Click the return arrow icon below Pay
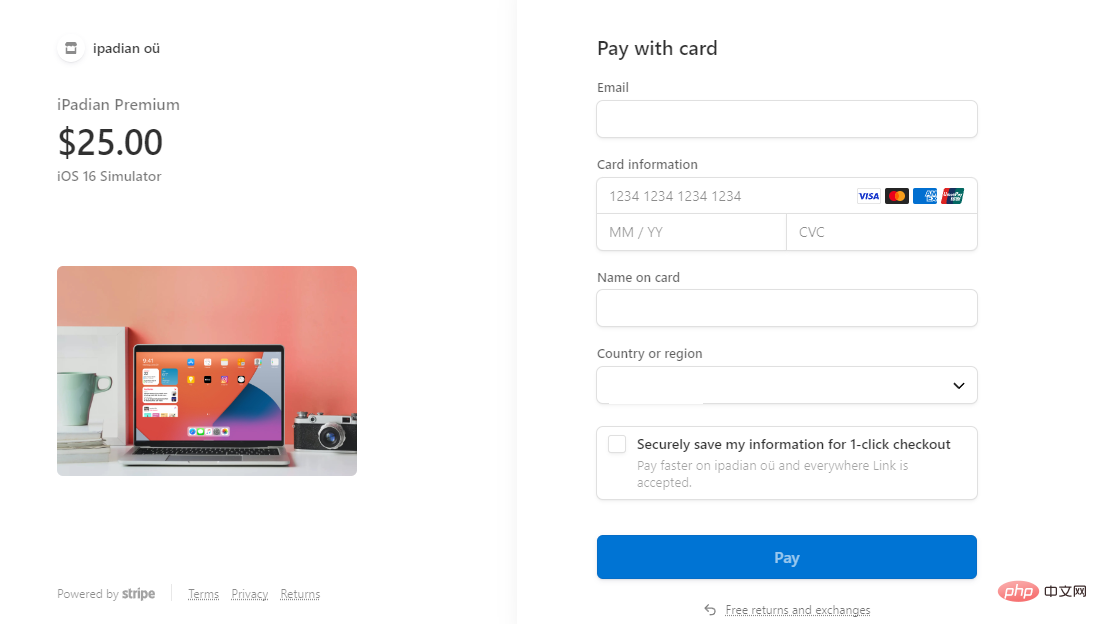 click(710, 610)
